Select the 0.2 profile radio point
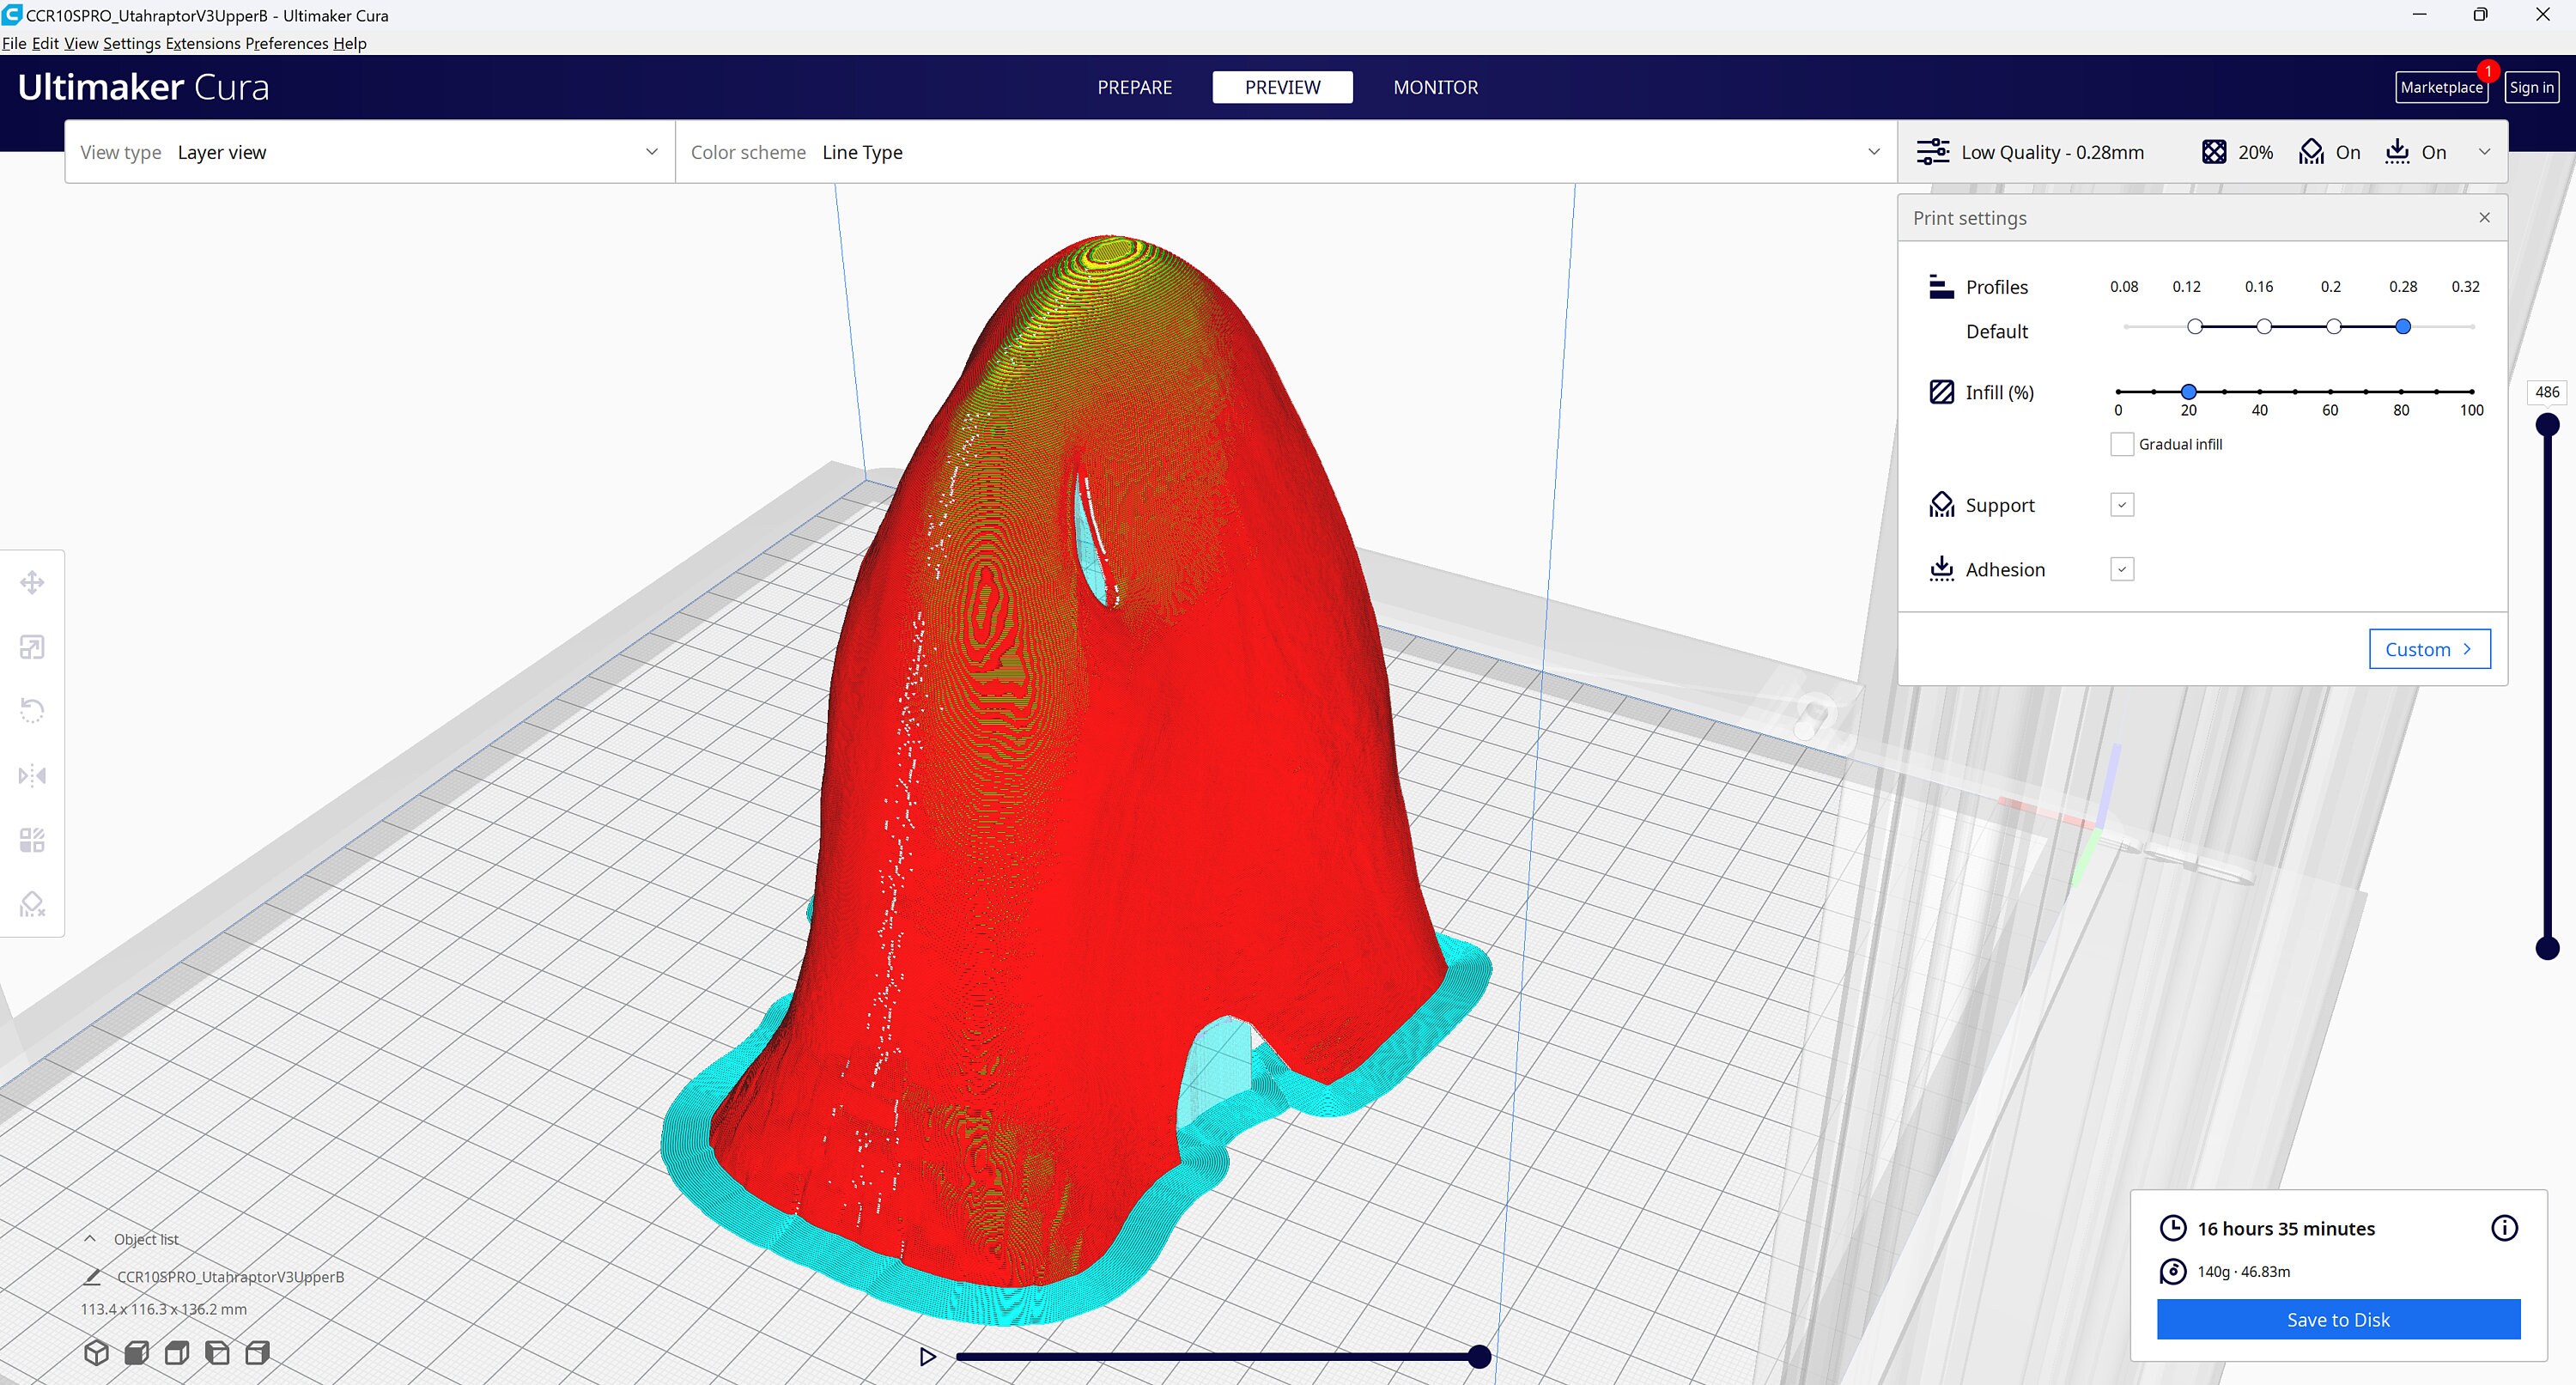This screenshot has height=1385, width=2576. click(2333, 327)
